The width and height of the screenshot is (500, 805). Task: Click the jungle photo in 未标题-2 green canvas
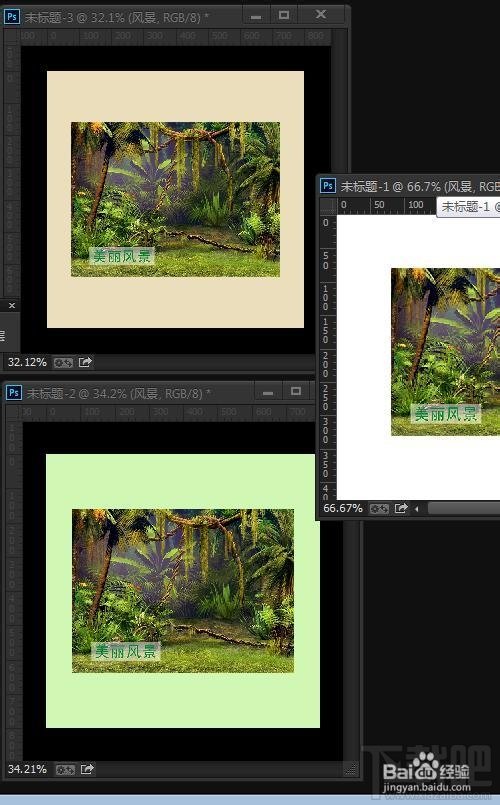[x=183, y=591]
